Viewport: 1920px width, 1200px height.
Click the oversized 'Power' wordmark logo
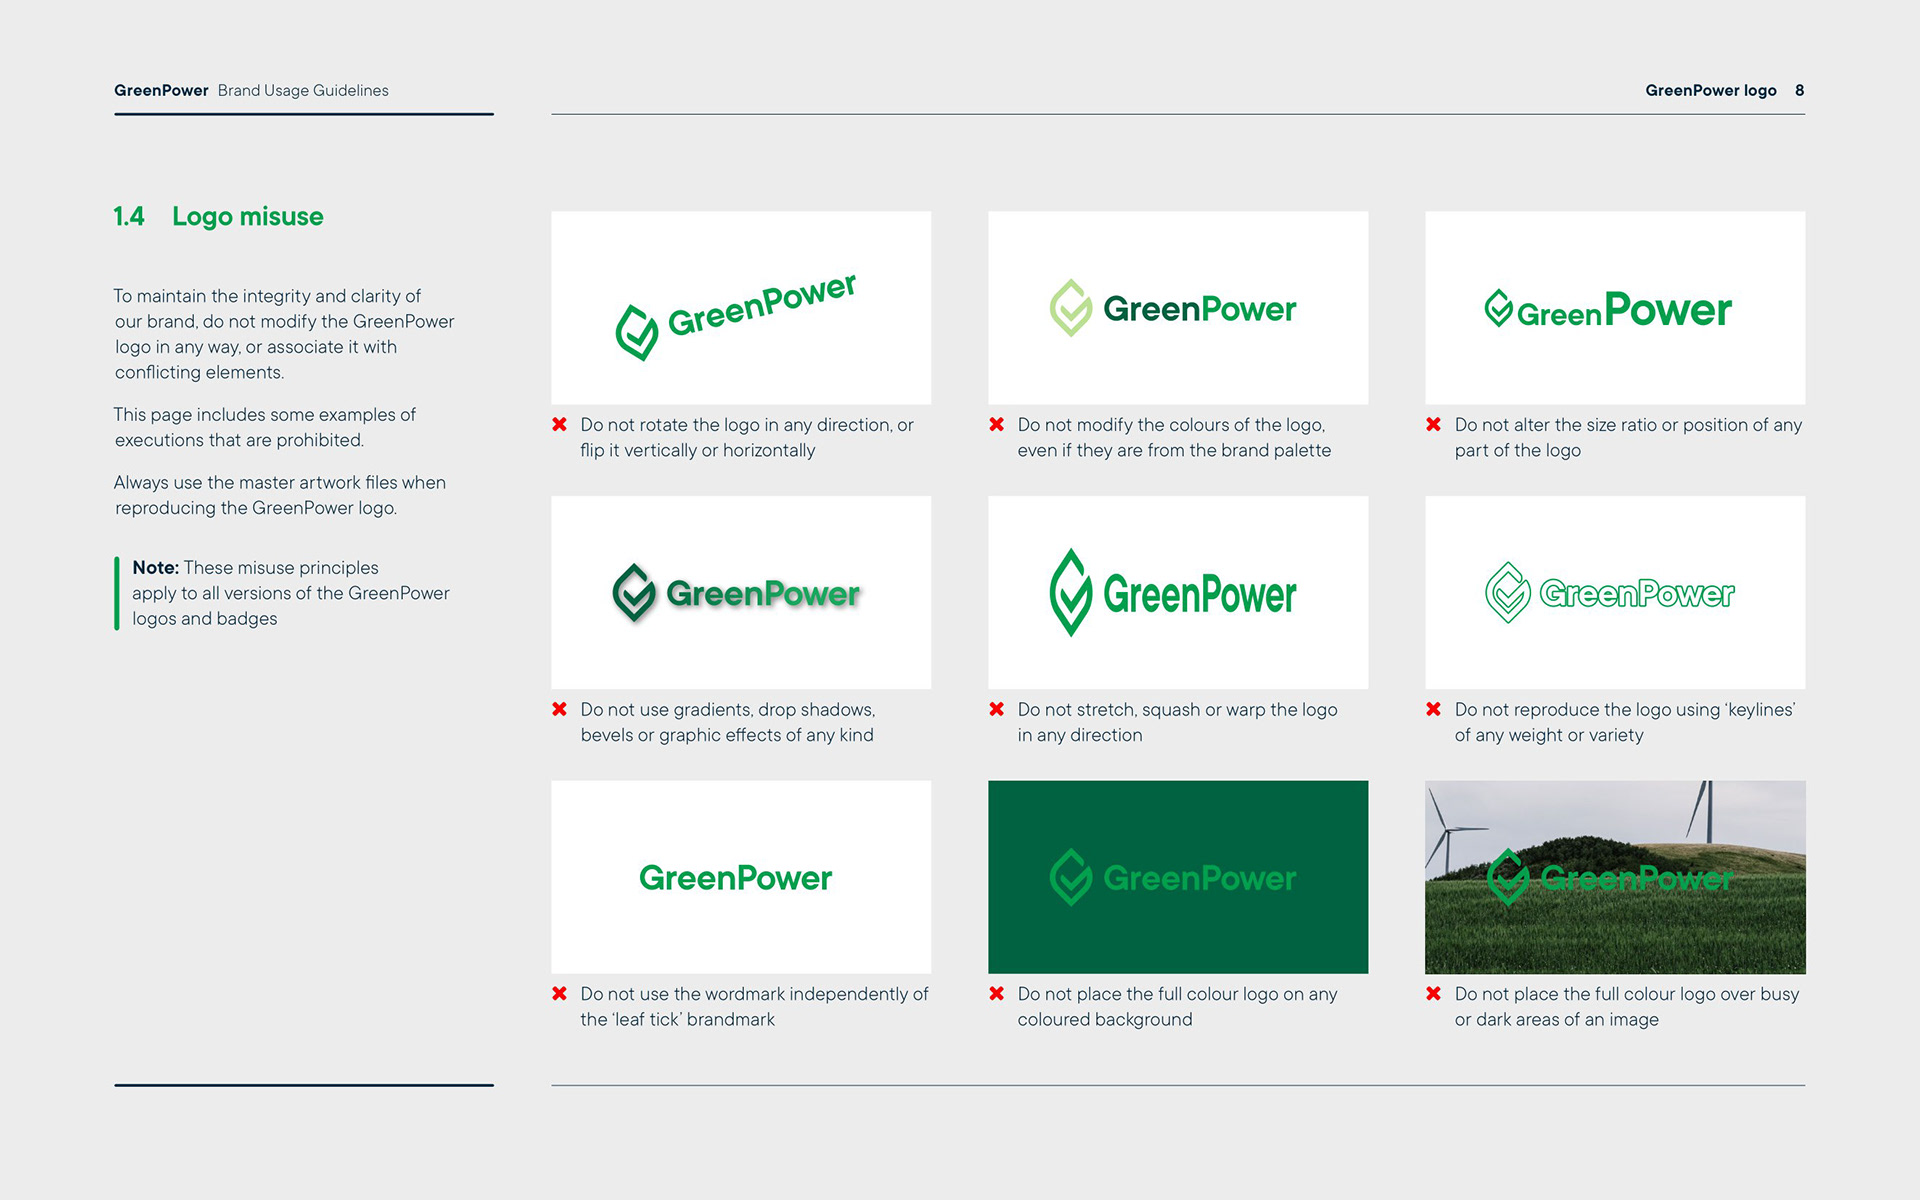pyautogui.click(x=1666, y=310)
